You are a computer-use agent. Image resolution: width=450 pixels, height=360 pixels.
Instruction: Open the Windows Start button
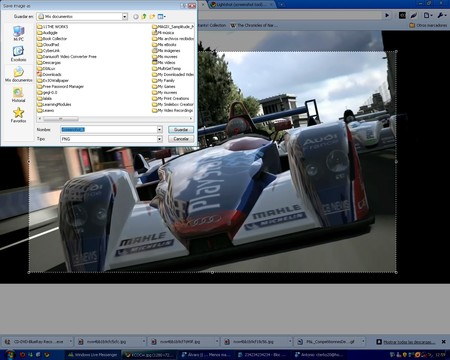(x=9, y=355)
